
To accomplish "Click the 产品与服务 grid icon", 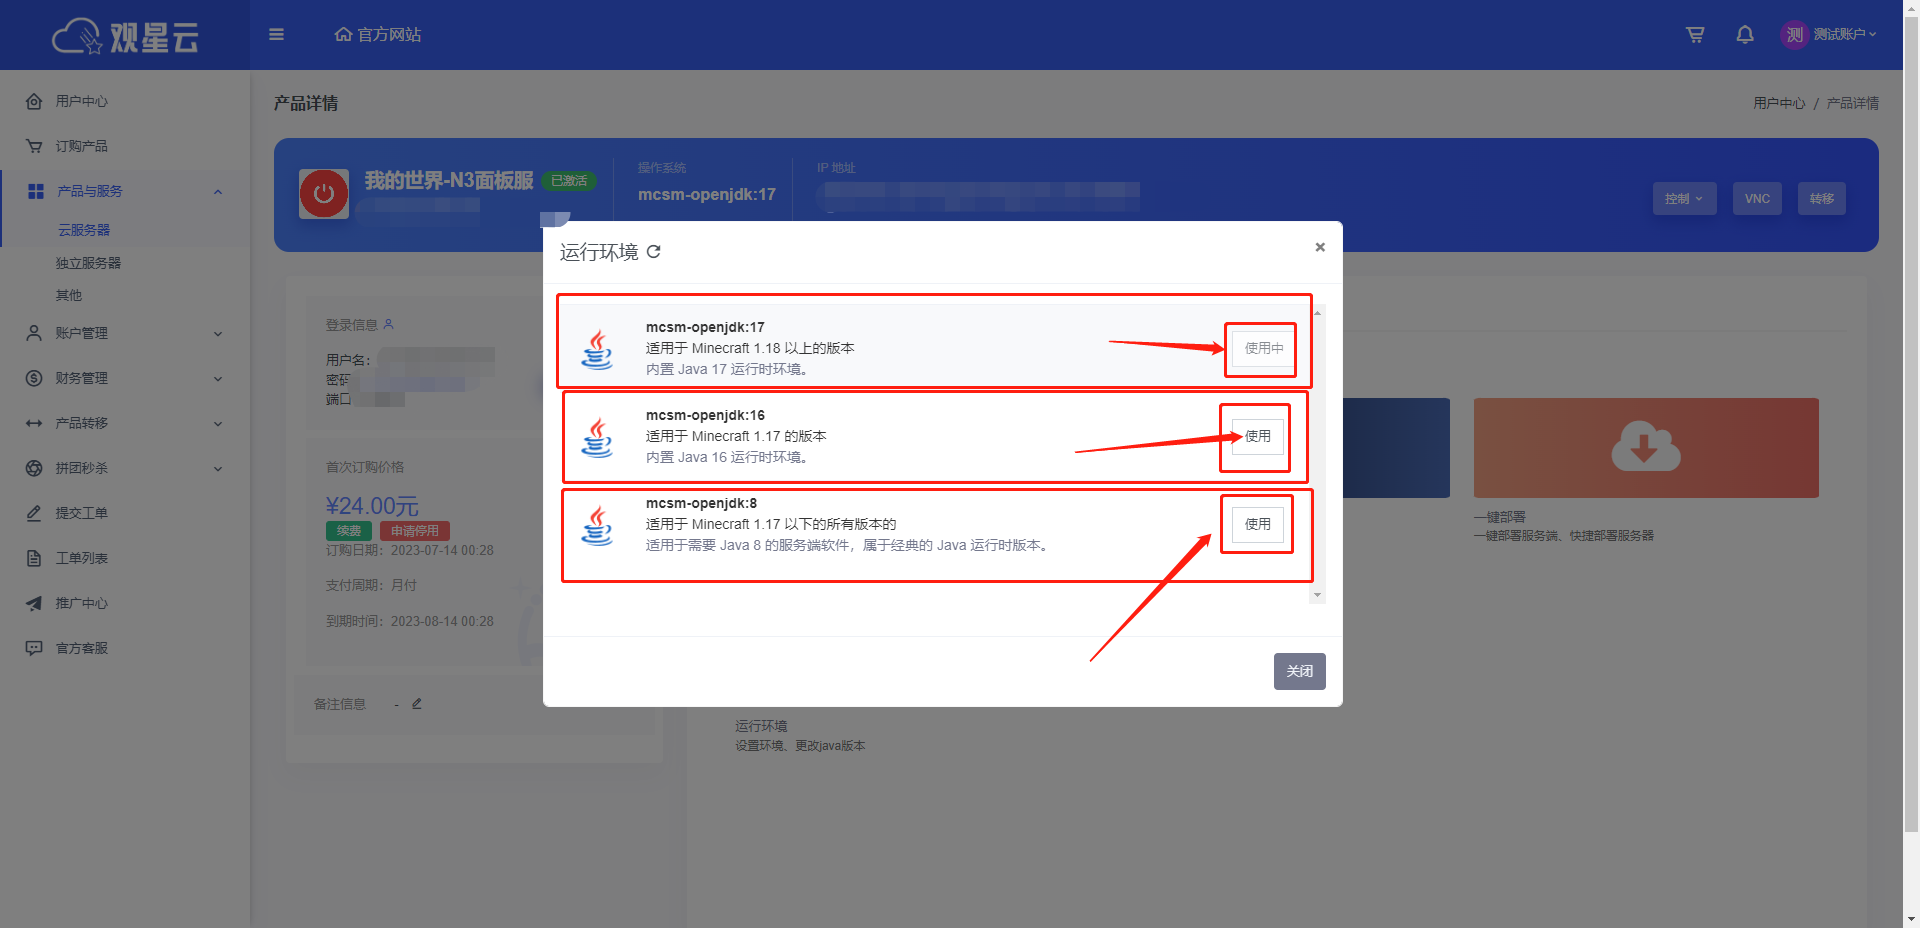I will (x=36, y=191).
